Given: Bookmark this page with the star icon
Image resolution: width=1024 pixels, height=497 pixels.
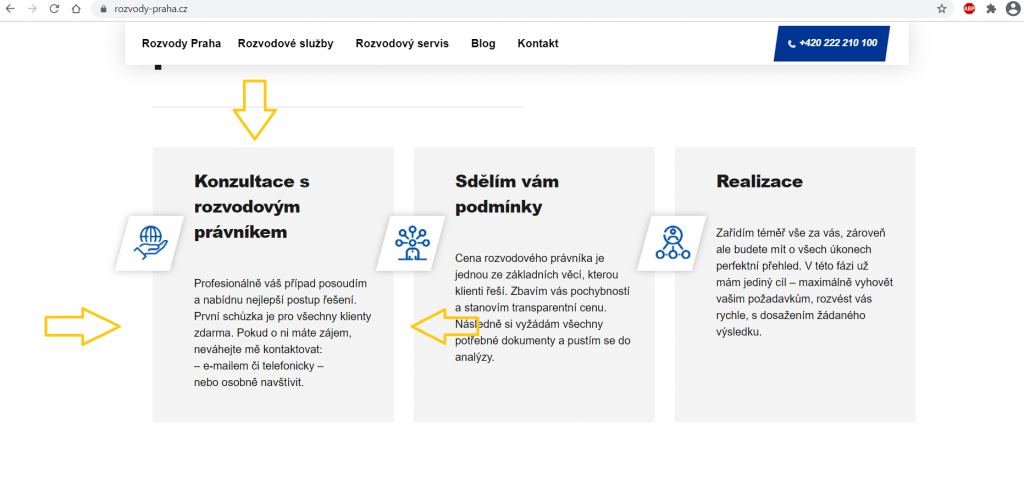Looking at the screenshot, I should (942, 8).
